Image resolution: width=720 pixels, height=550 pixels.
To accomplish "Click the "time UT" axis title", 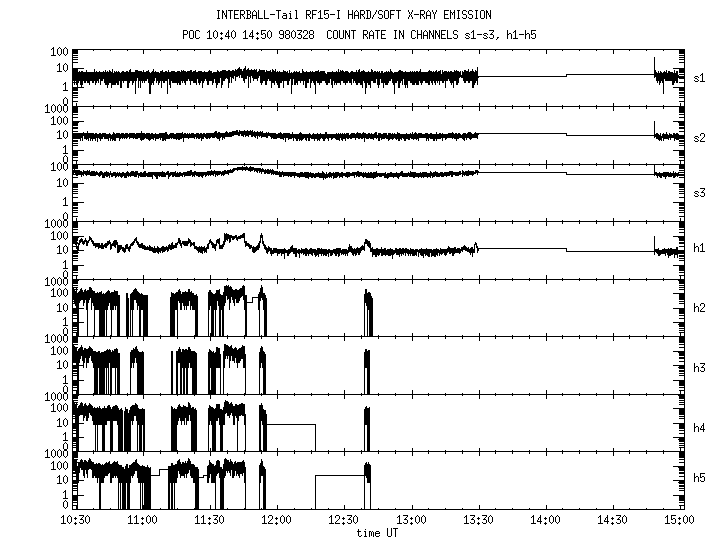I will [377, 533].
